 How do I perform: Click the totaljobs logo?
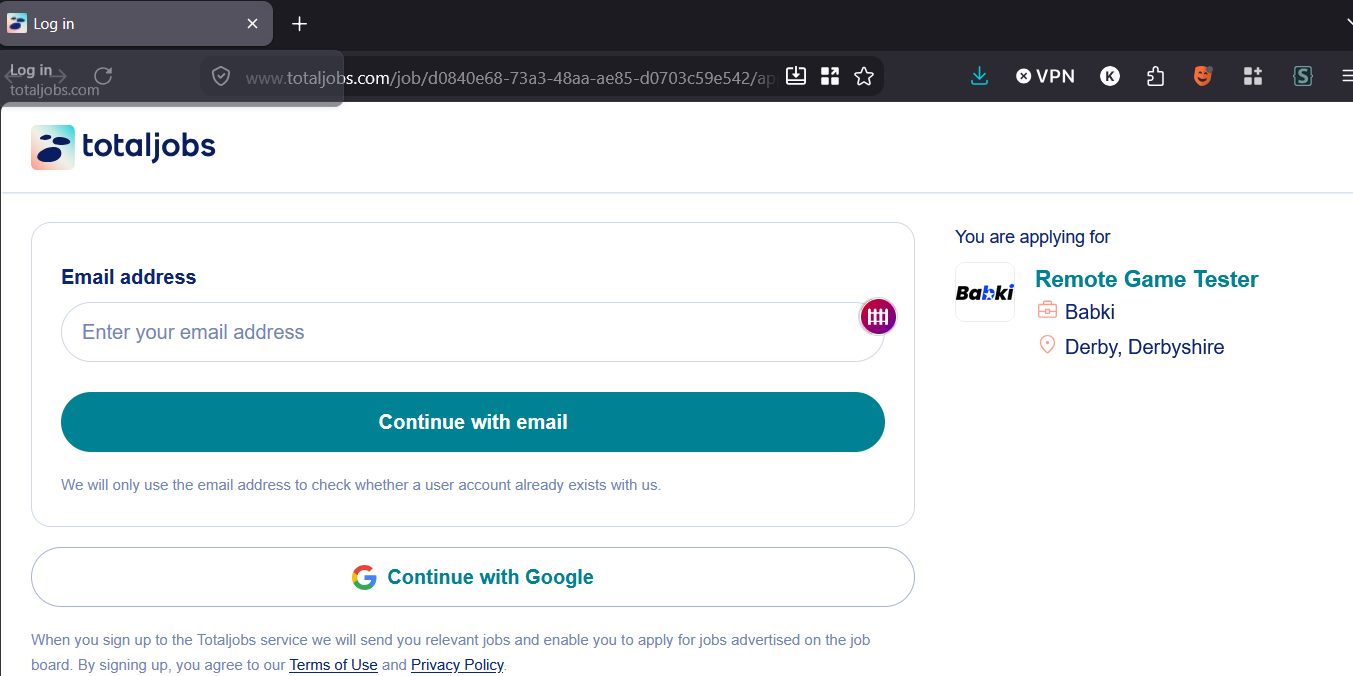pos(123,147)
